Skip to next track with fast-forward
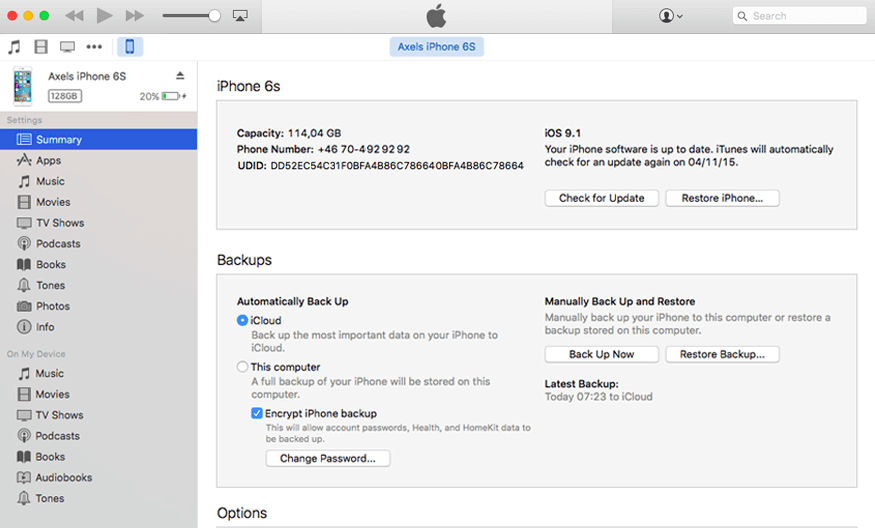 coord(135,16)
